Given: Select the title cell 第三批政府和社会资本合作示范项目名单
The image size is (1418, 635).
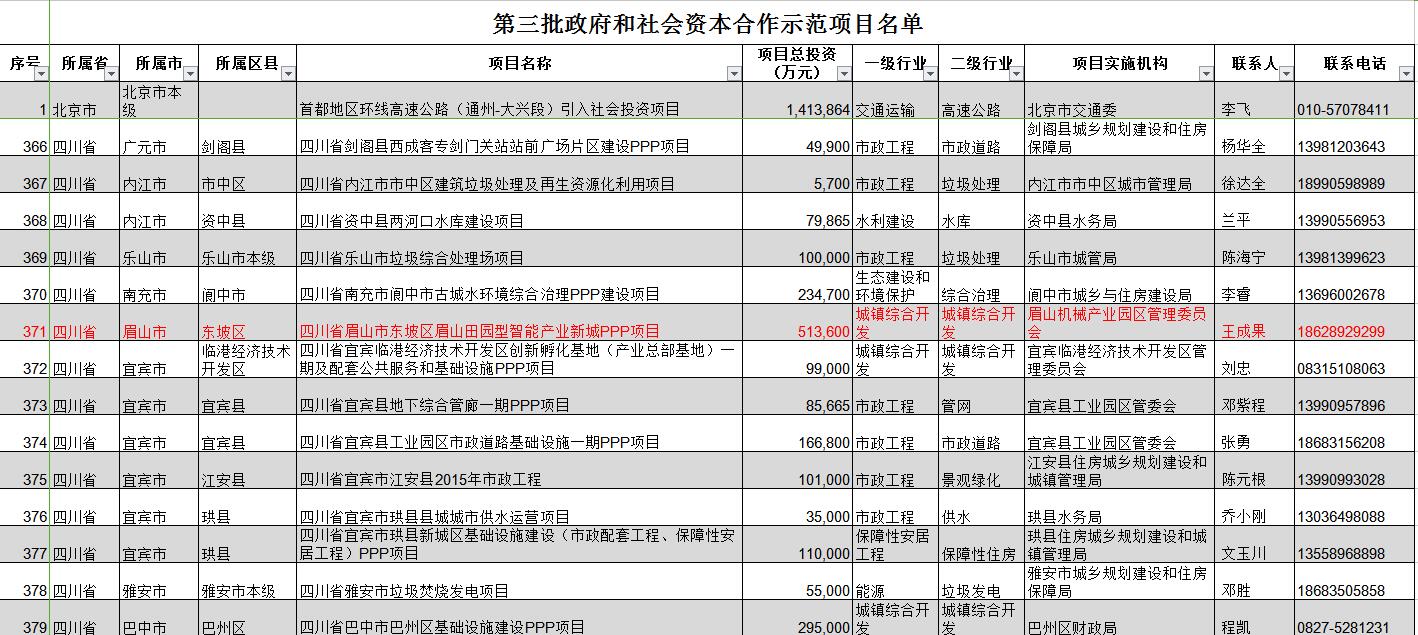Looking at the screenshot, I should (x=708, y=23).
